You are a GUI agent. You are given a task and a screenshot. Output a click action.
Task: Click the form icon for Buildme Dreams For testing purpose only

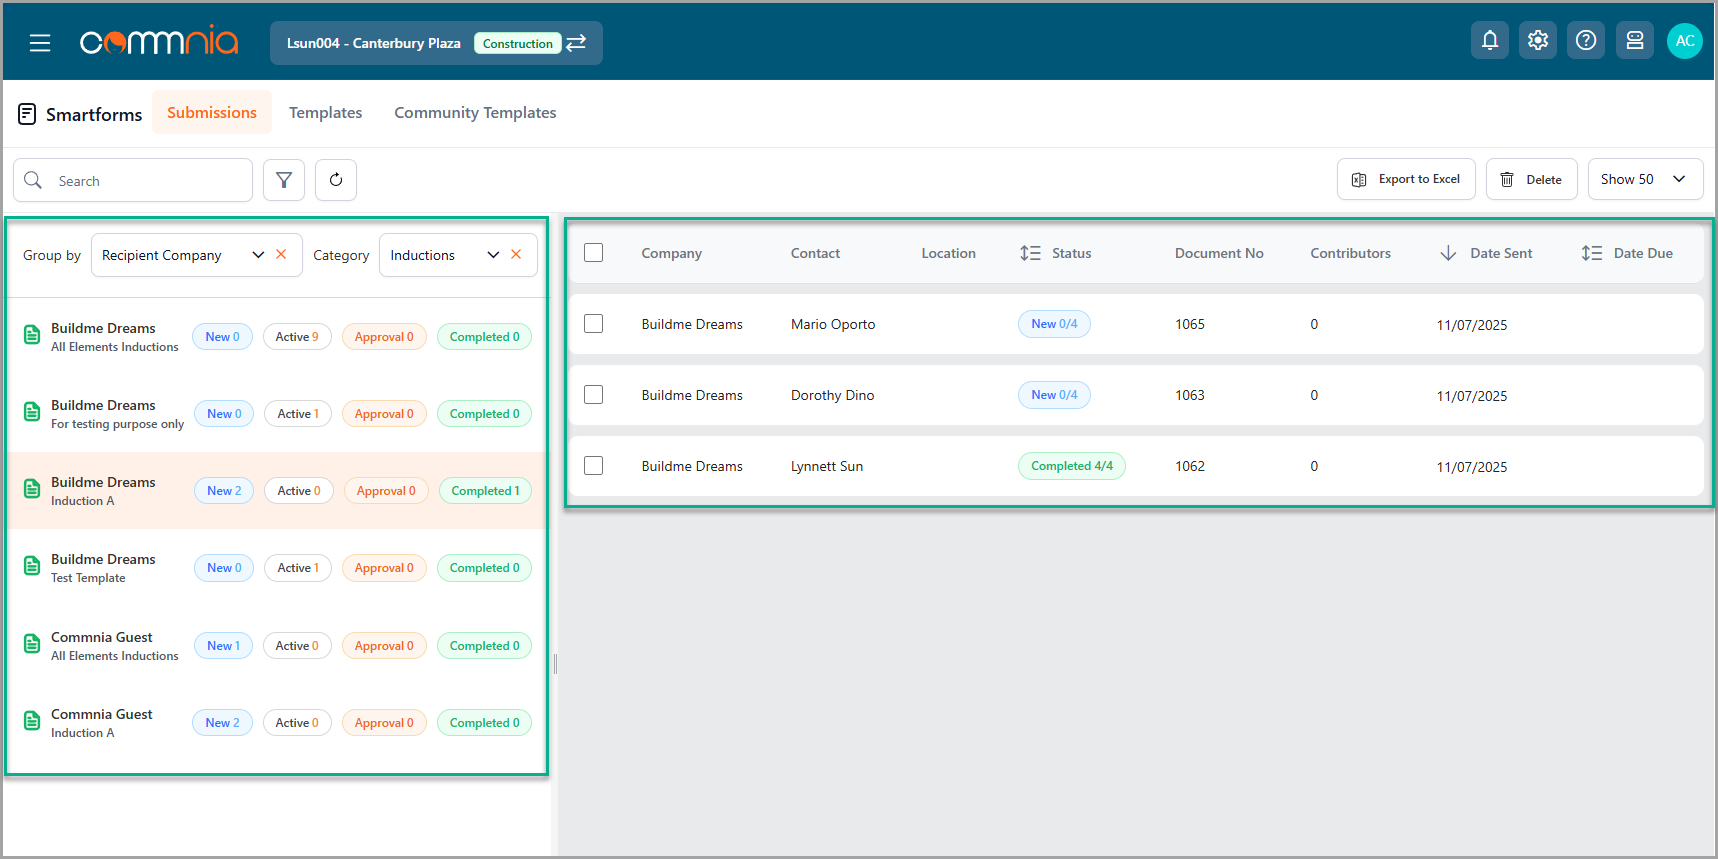coord(32,412)
